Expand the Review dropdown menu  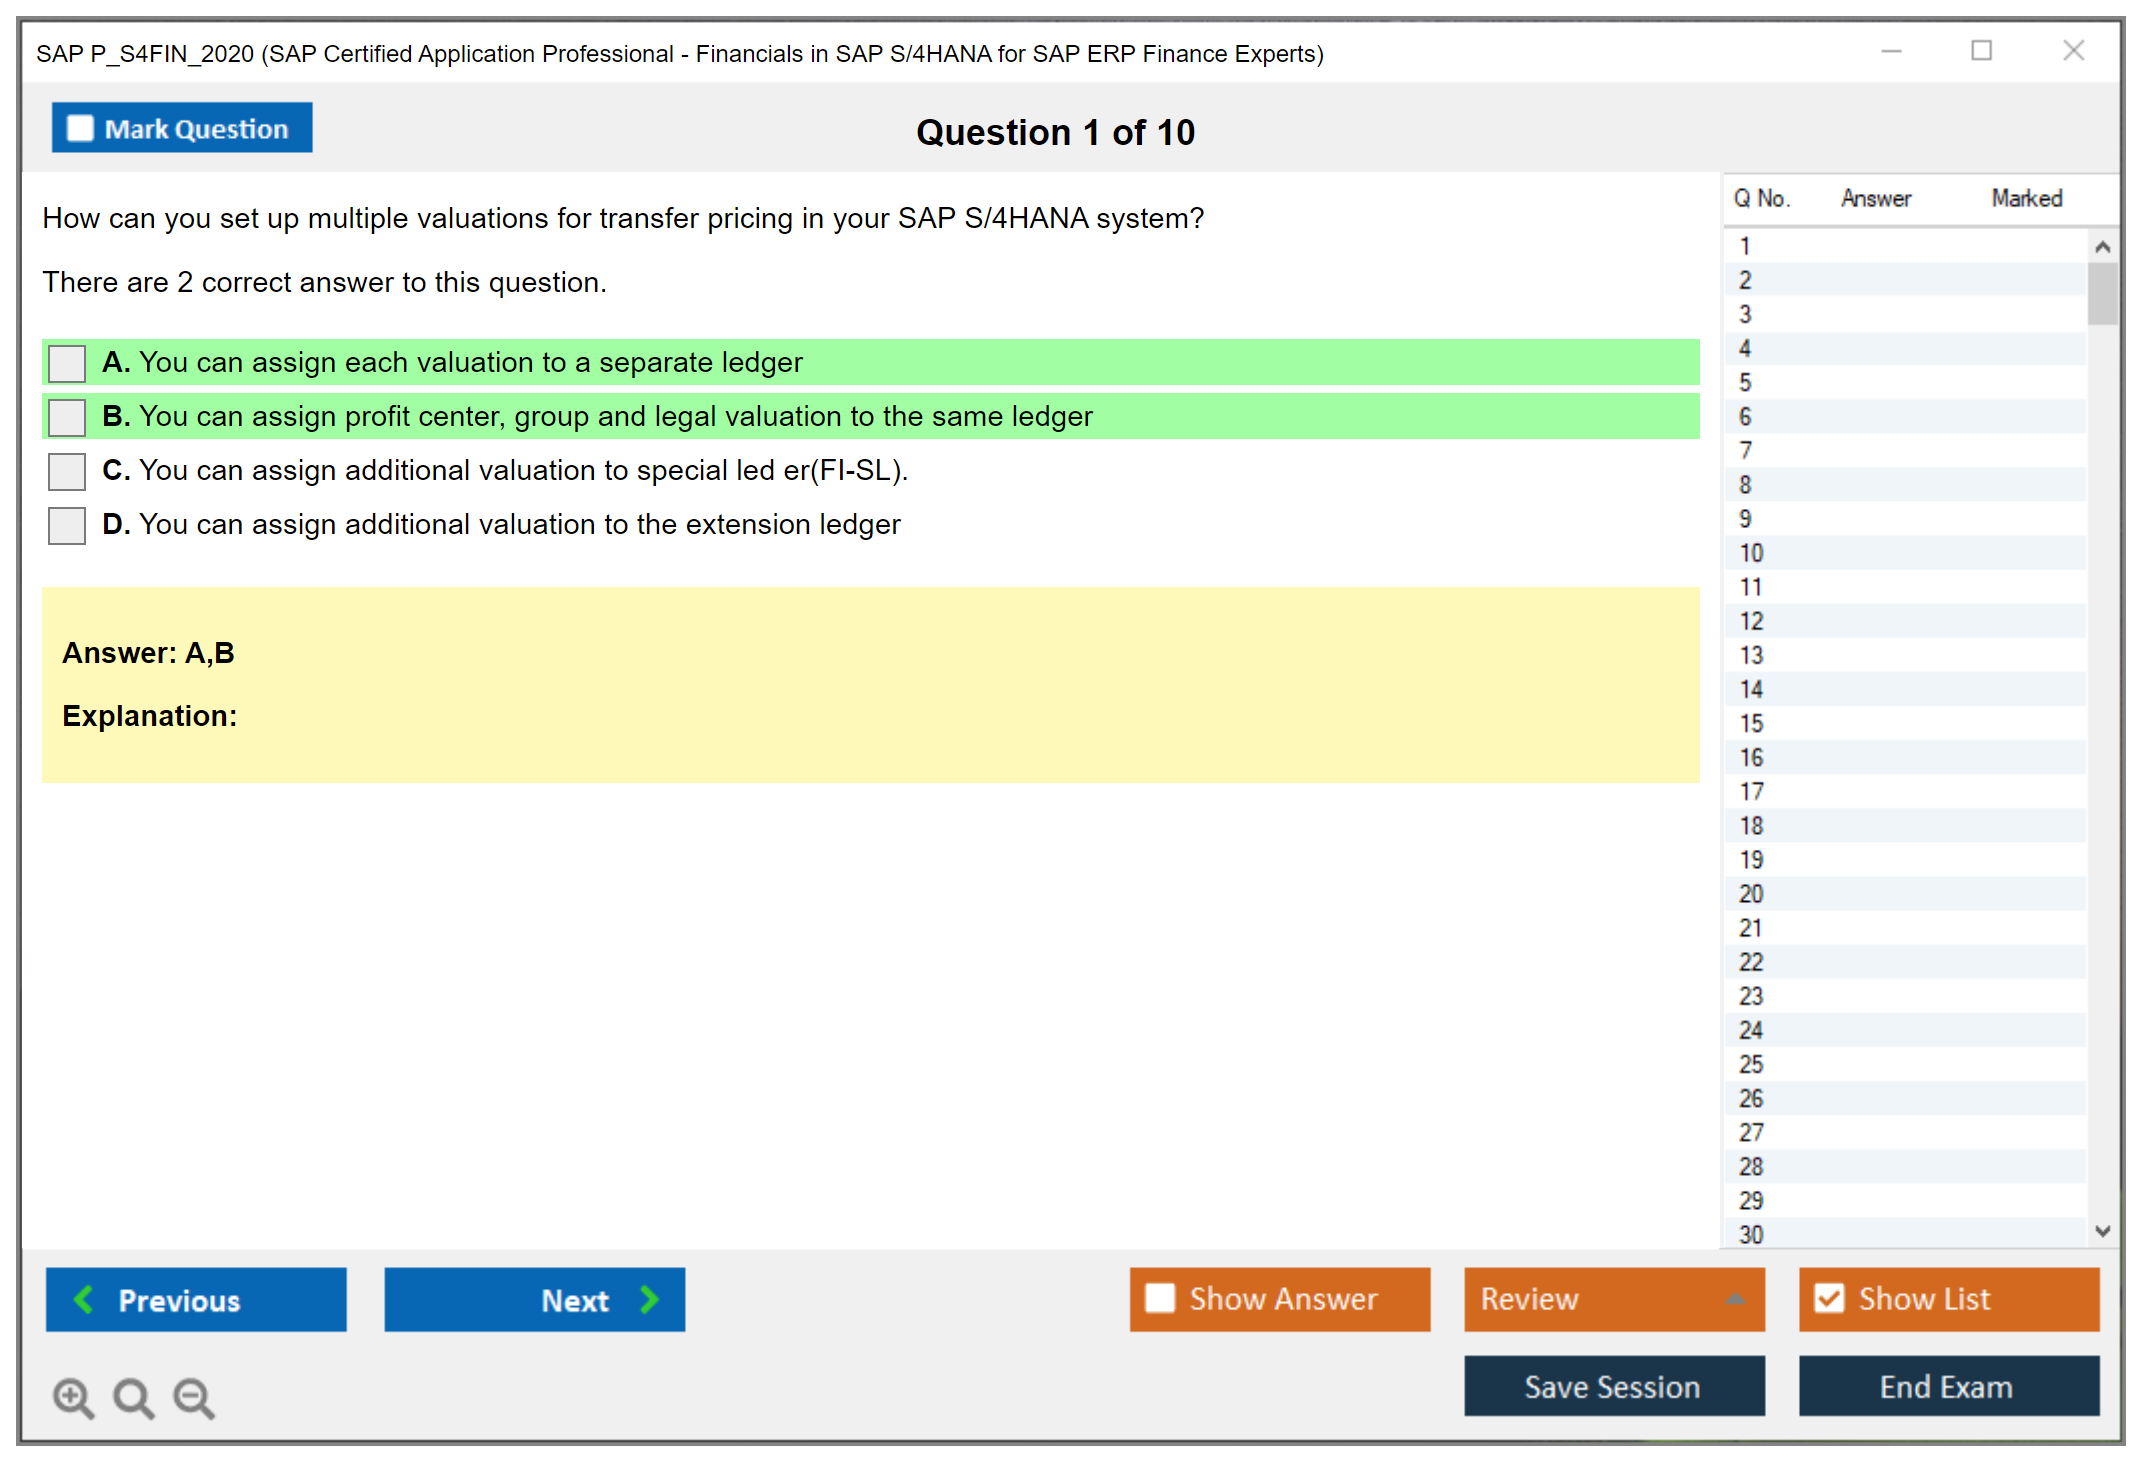click(1735, 1299)
